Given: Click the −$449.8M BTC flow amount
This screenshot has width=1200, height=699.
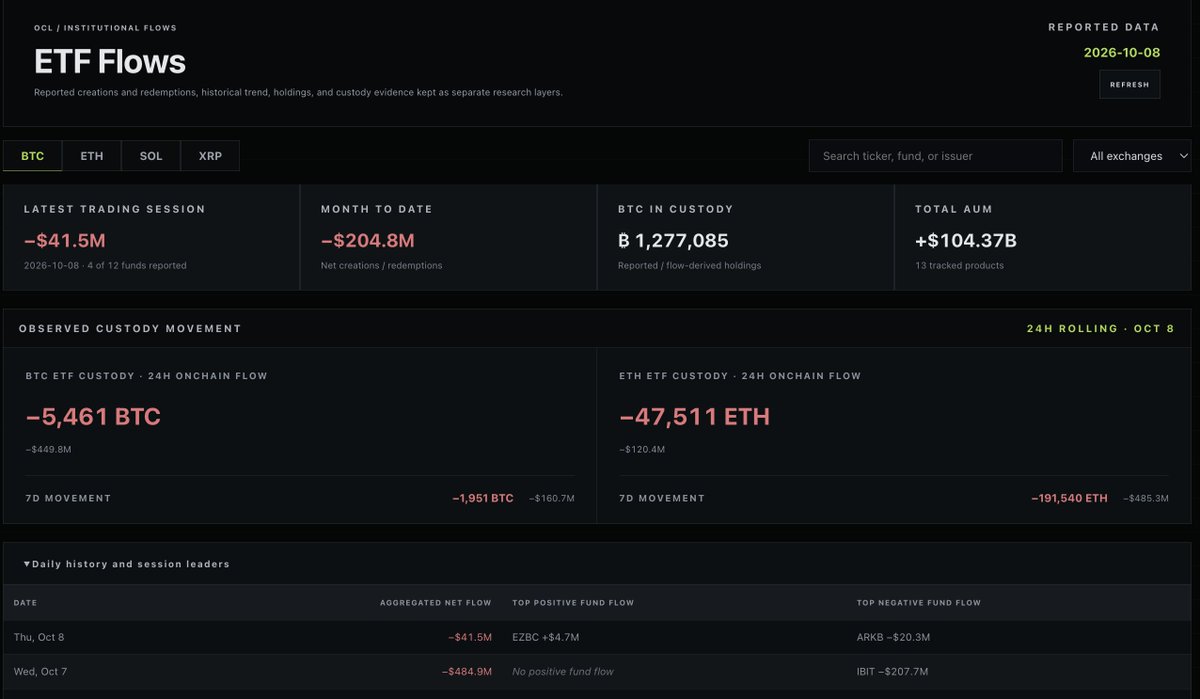Looking at the screenshot, I should click(48, 449).
